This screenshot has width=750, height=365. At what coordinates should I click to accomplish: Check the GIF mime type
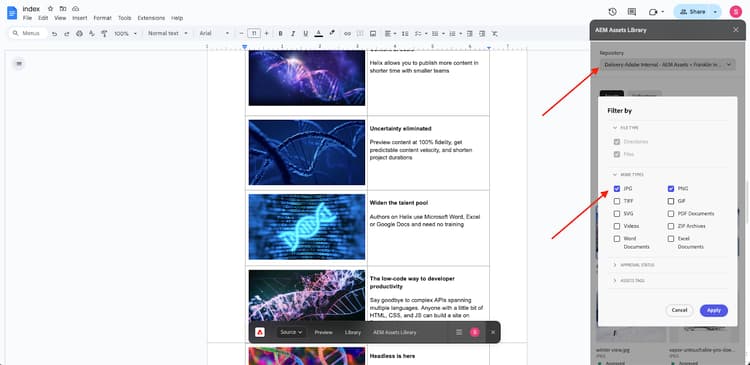(x=671, y=201)
